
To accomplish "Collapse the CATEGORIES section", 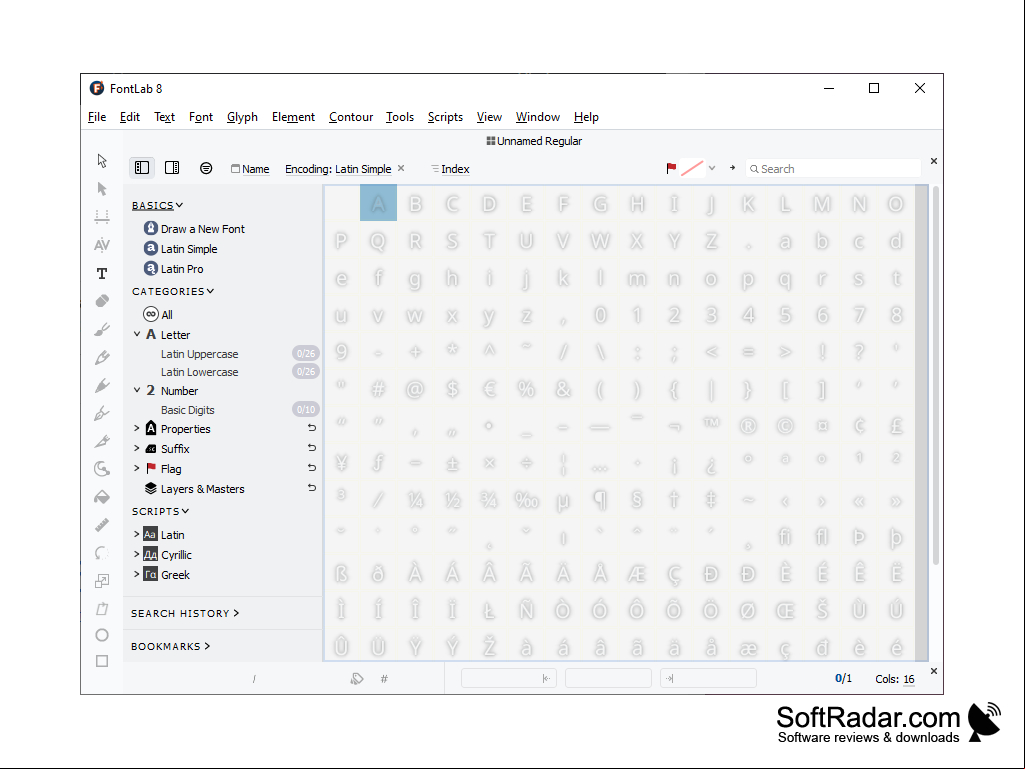I will tap(173, 291).
